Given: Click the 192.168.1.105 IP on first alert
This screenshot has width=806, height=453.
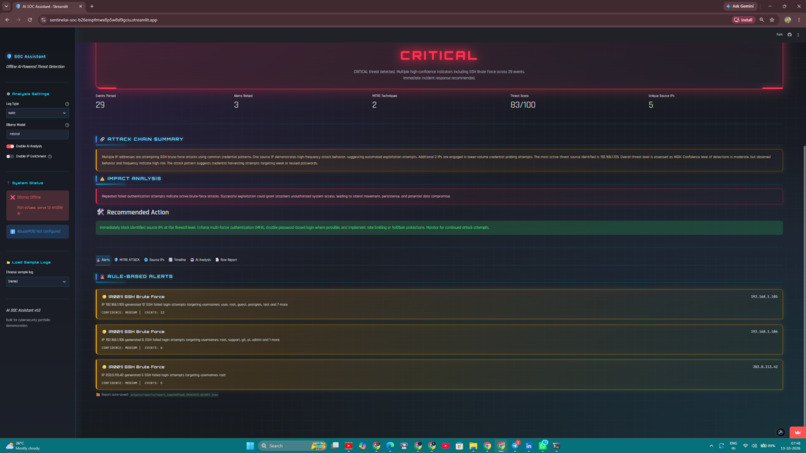Looking at the screenshot, I should point(764,297).
